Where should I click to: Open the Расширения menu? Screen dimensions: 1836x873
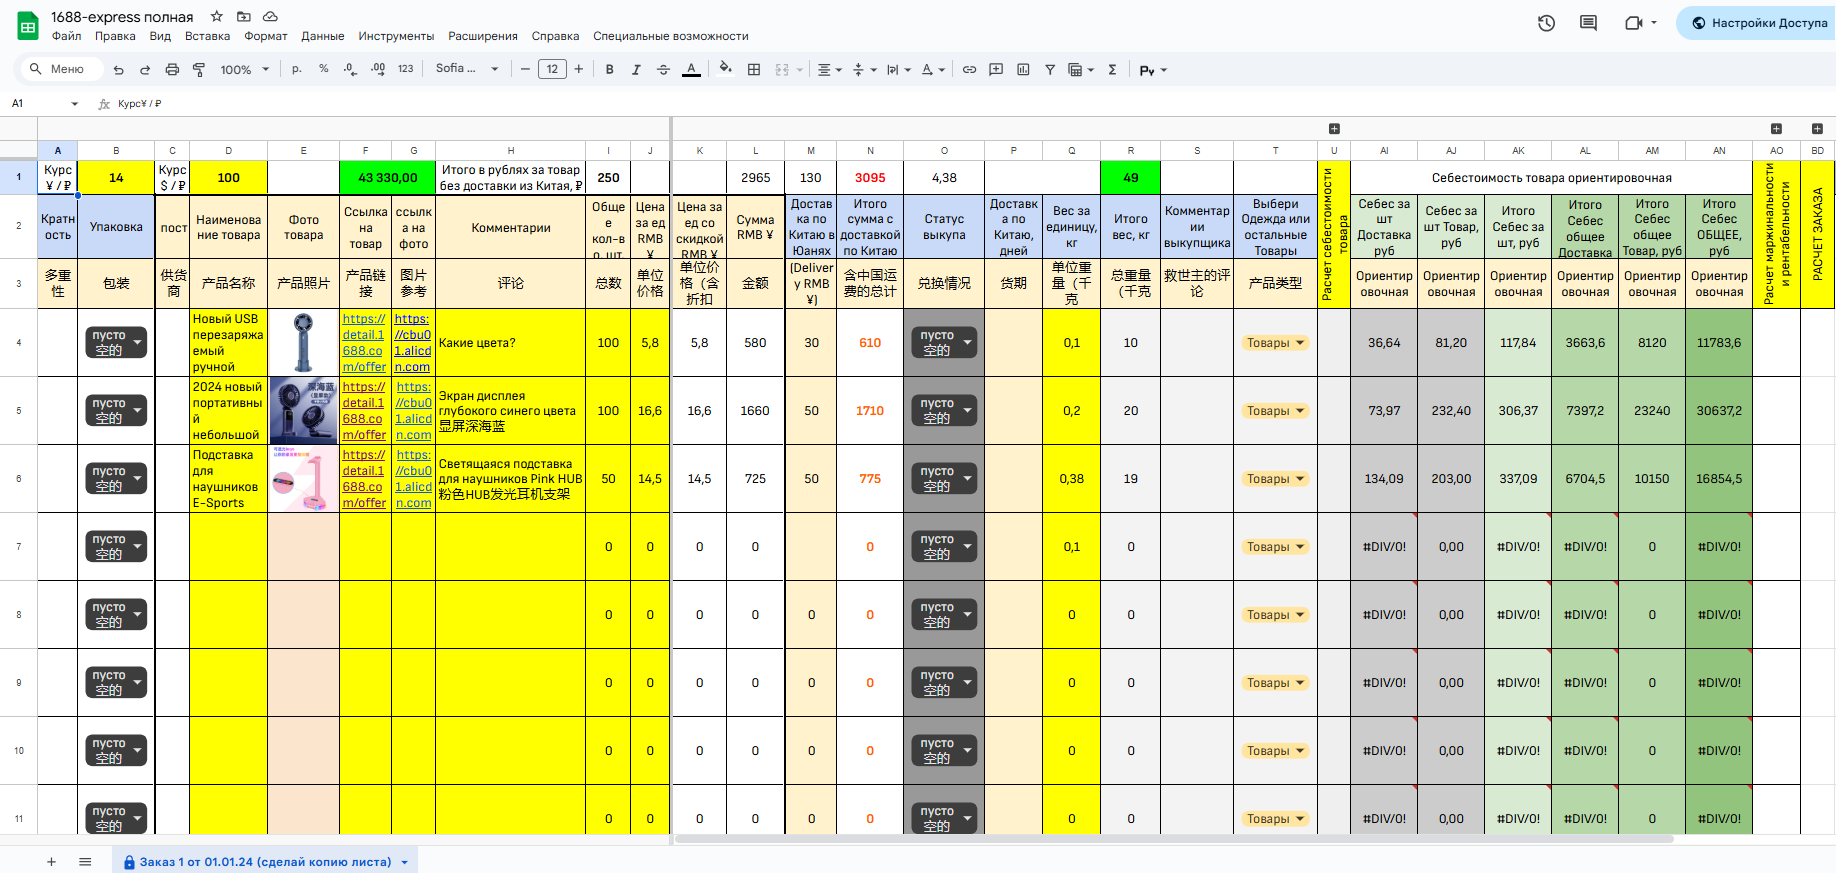pos(483,36)
